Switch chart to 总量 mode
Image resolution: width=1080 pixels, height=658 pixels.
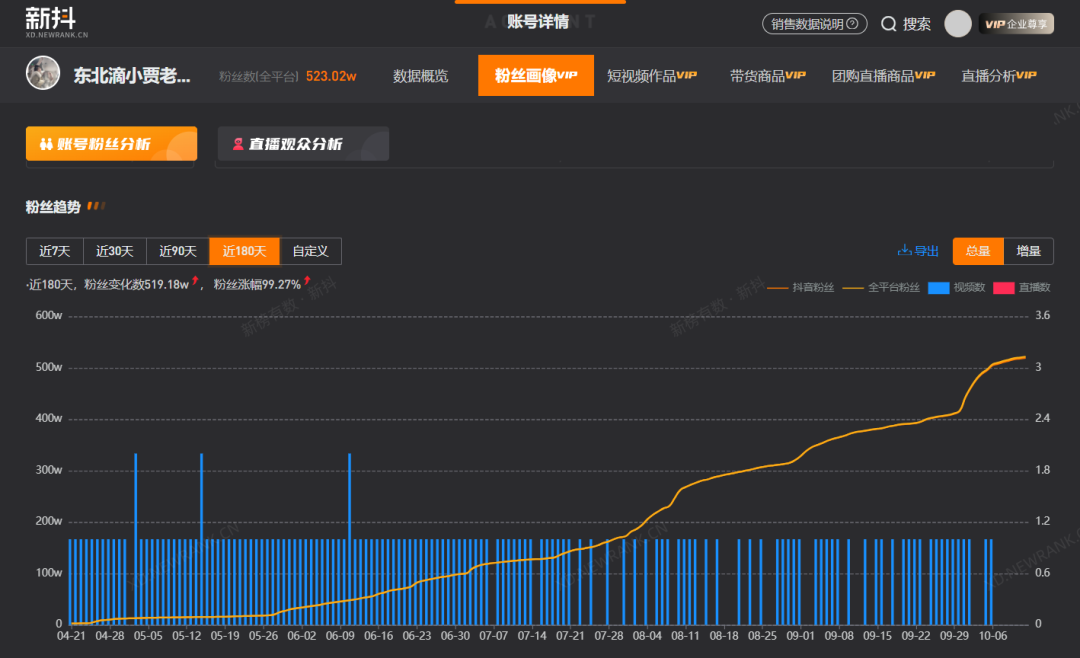pos(977,251)
